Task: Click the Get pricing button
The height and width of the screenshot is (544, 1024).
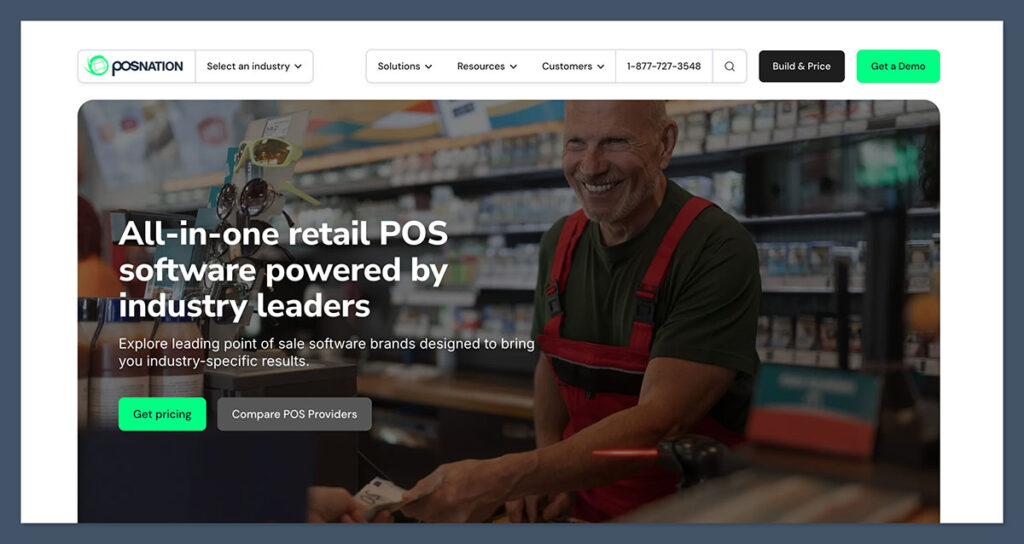Action: [162, 414]
